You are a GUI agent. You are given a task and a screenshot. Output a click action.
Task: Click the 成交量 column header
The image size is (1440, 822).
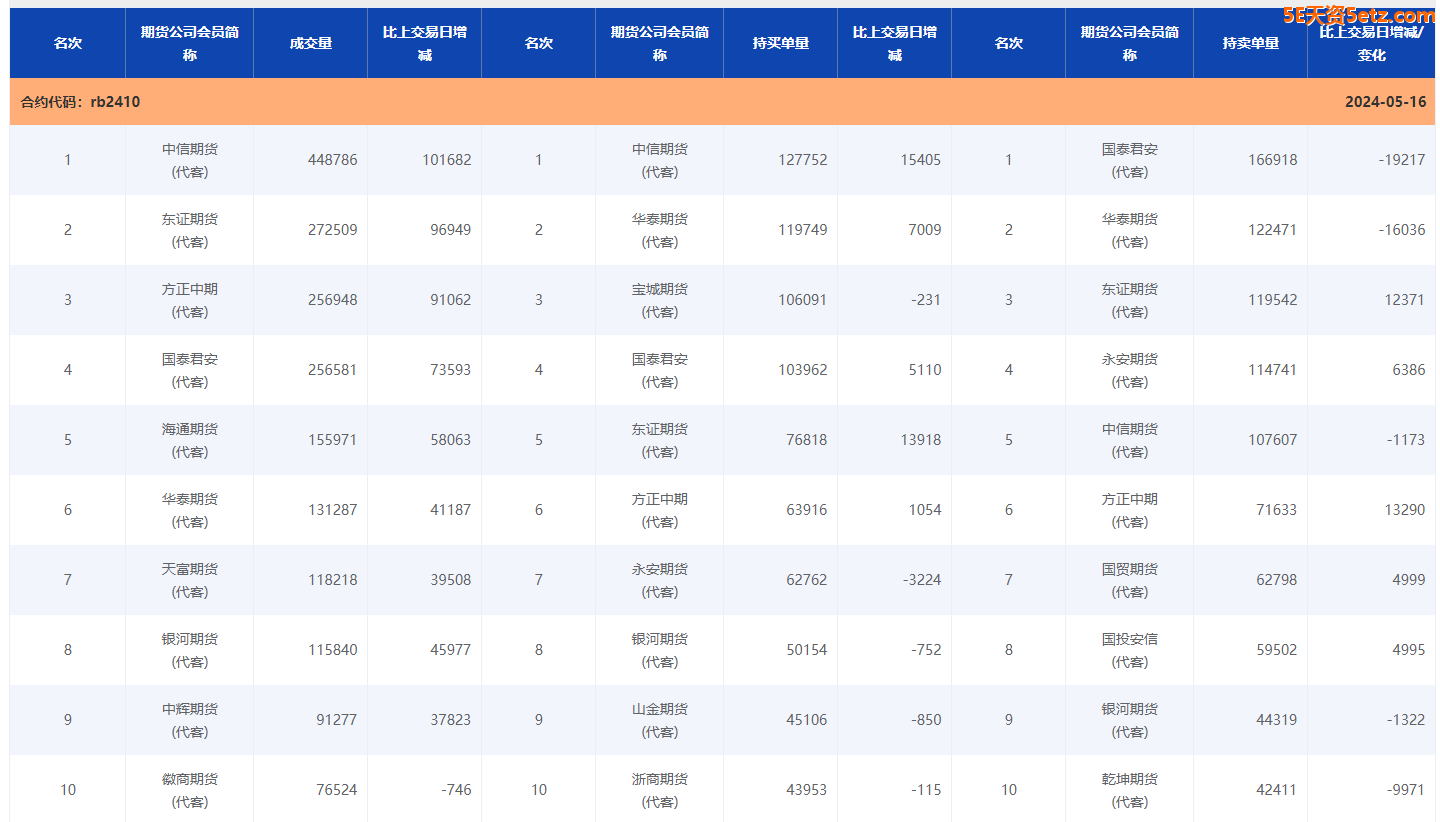311,43
